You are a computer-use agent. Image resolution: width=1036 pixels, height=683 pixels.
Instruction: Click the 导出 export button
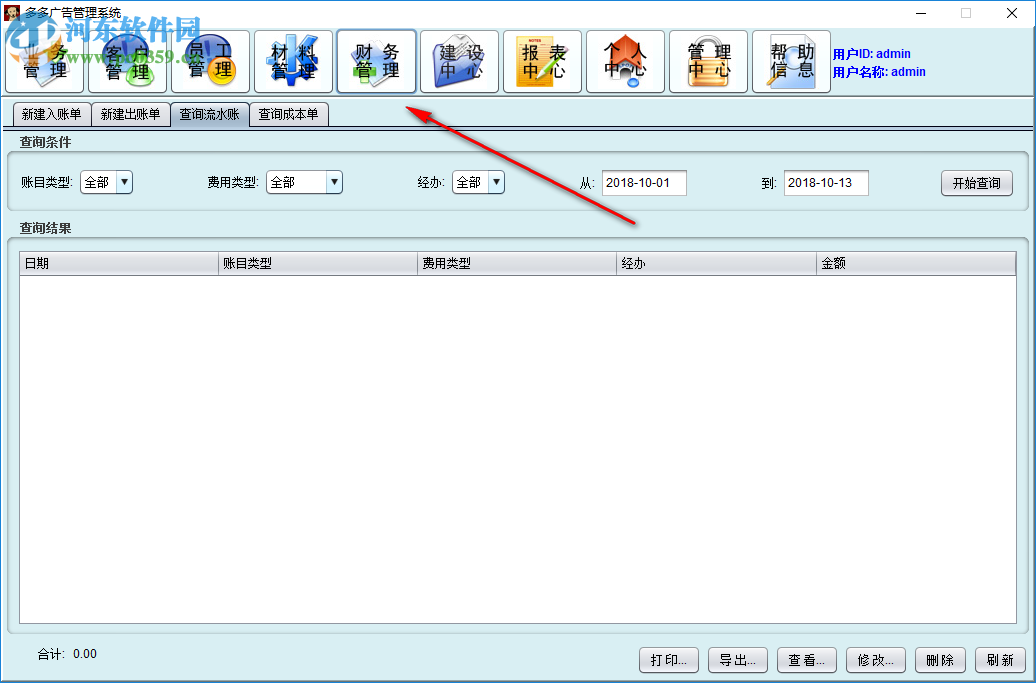click(x=737, y=660)
